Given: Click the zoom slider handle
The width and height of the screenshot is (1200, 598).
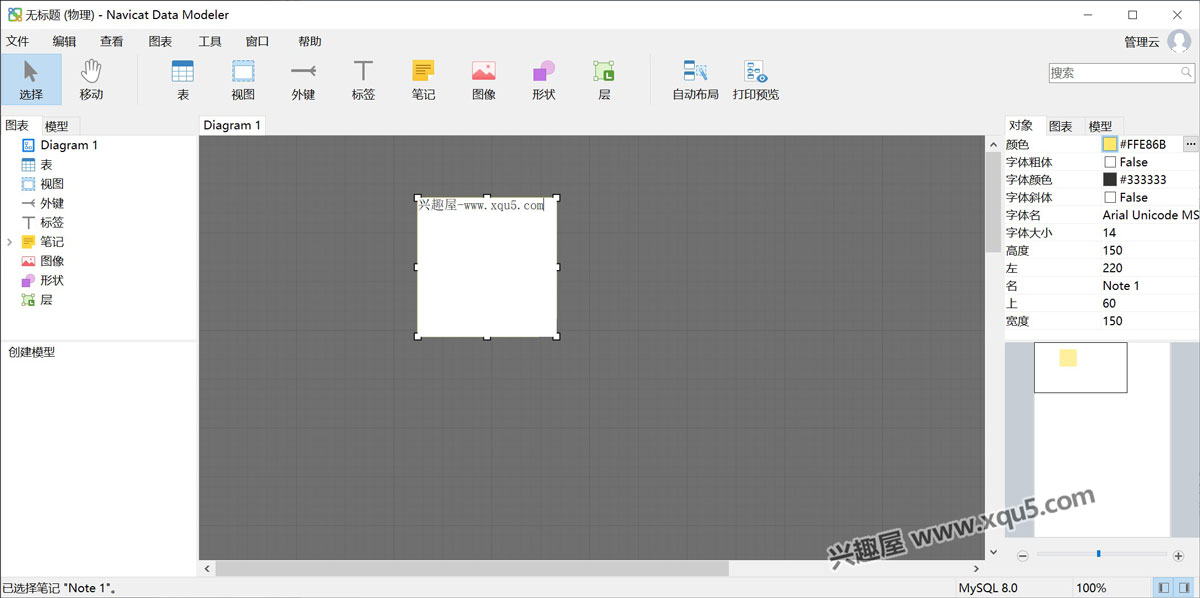Looking at the screenshot, I should click(x=1098, y=553).
